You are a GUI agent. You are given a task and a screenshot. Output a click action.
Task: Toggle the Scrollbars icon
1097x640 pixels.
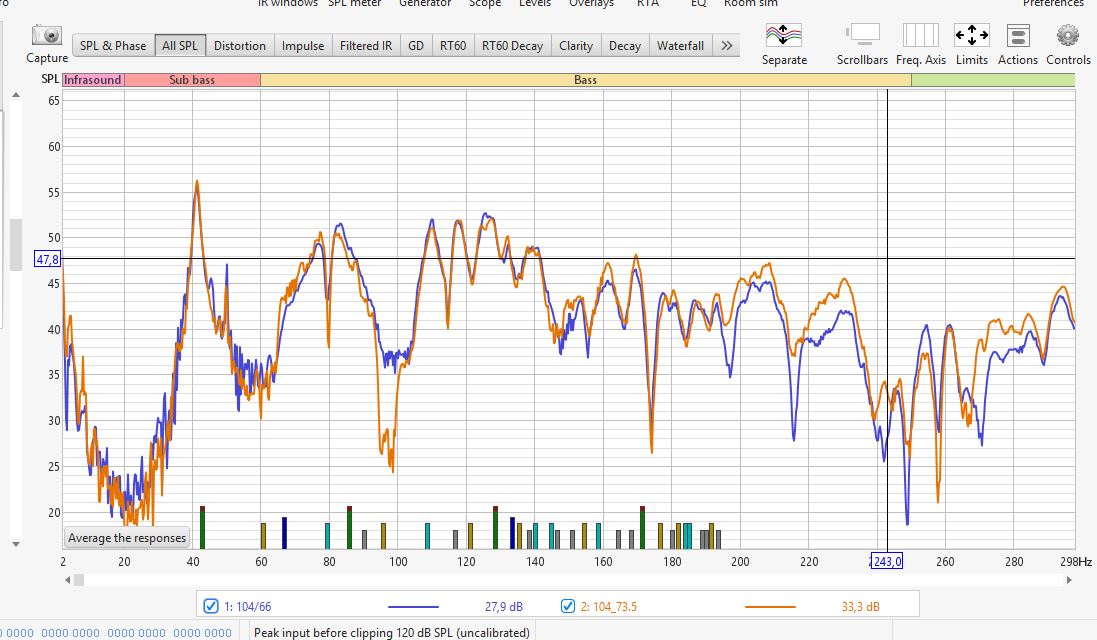pyautogui.click(x=862, y=36)
